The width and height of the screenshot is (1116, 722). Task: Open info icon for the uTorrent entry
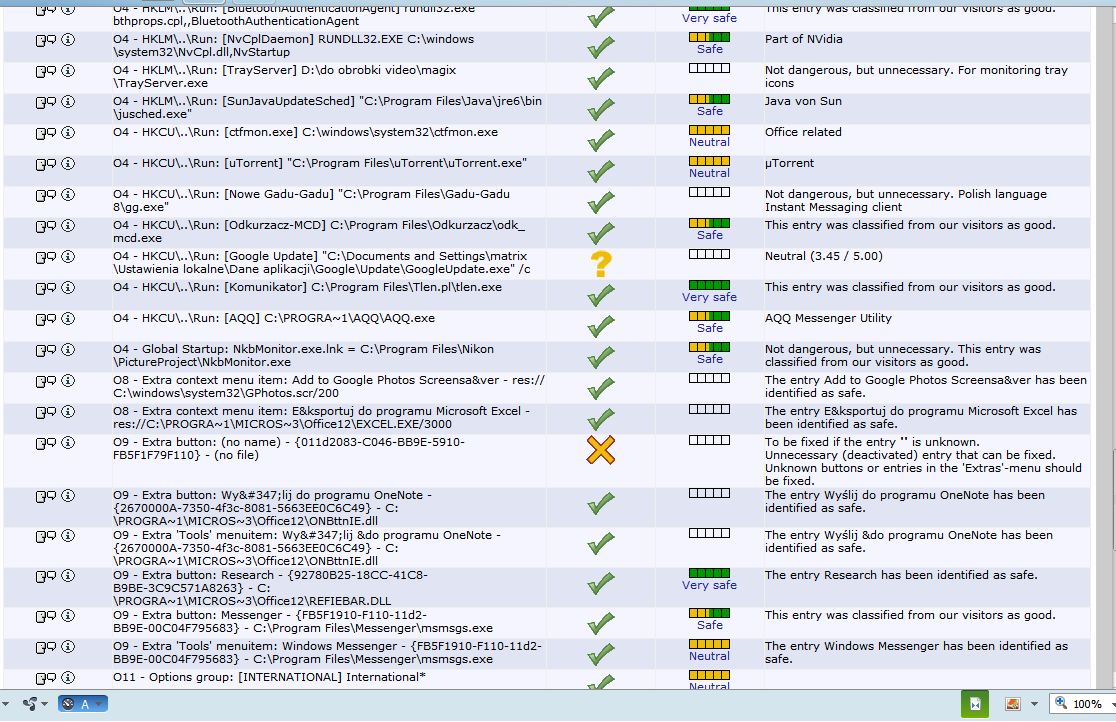click(68, 164)
